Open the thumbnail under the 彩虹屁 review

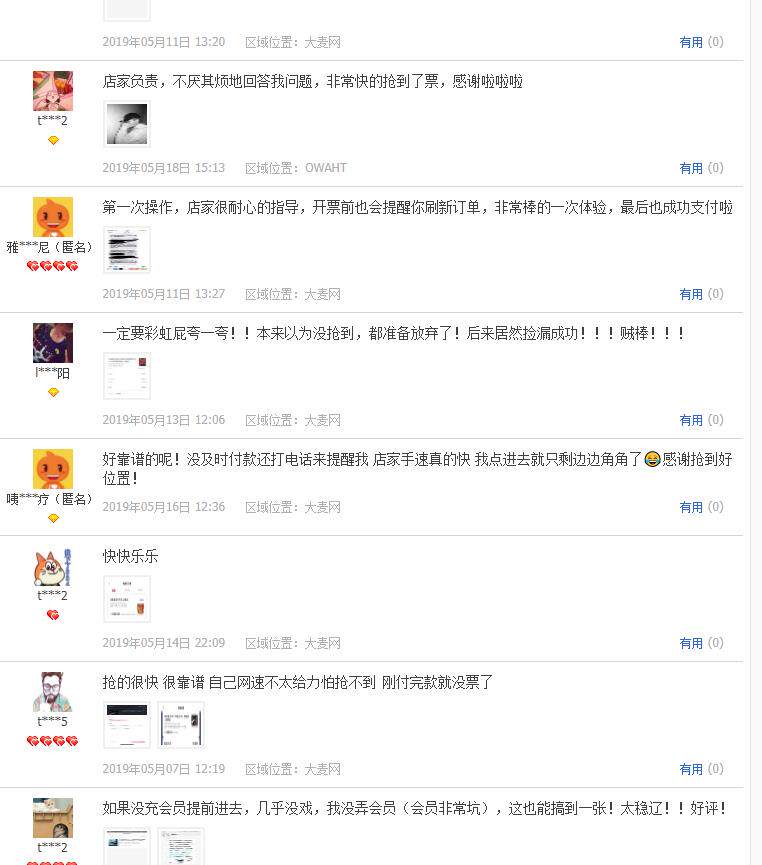click(x=127, y=376)
